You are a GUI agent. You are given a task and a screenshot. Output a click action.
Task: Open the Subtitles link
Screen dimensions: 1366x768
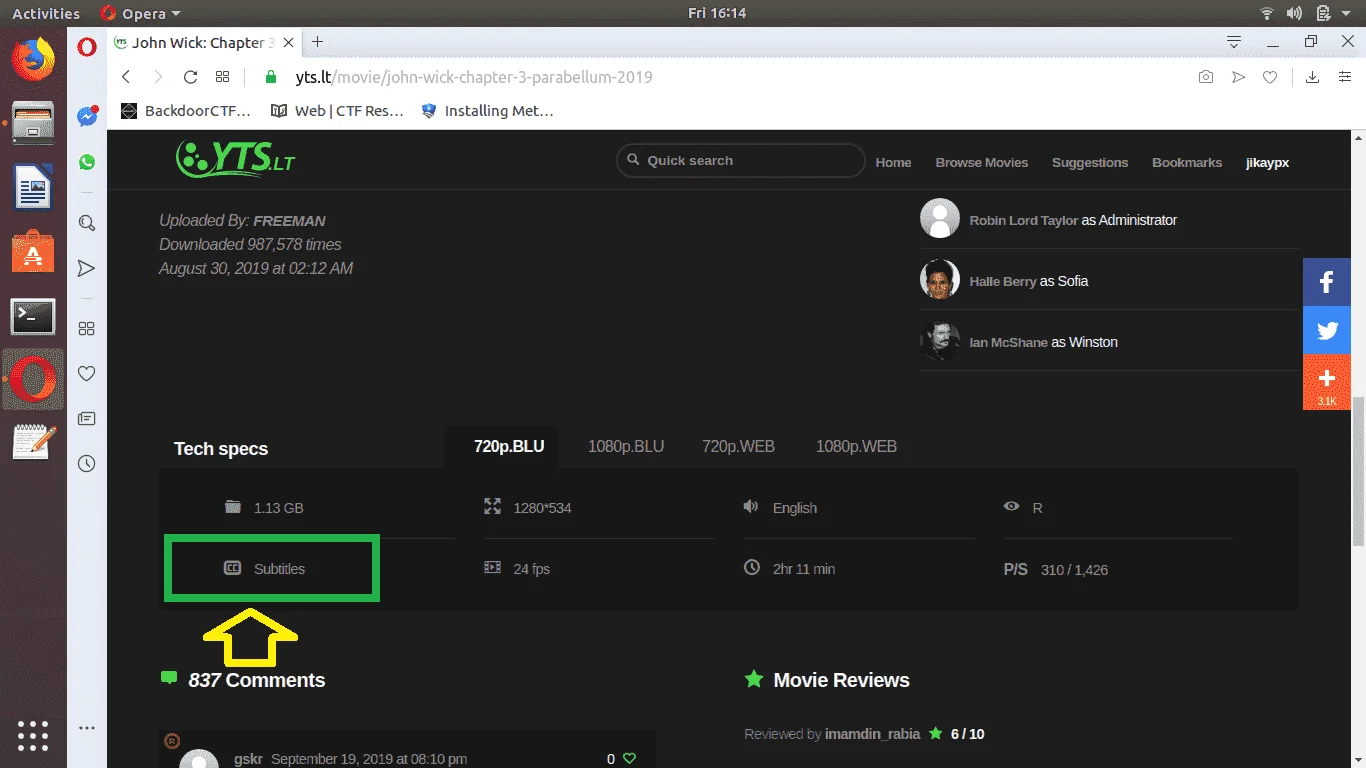pos(279,569)
